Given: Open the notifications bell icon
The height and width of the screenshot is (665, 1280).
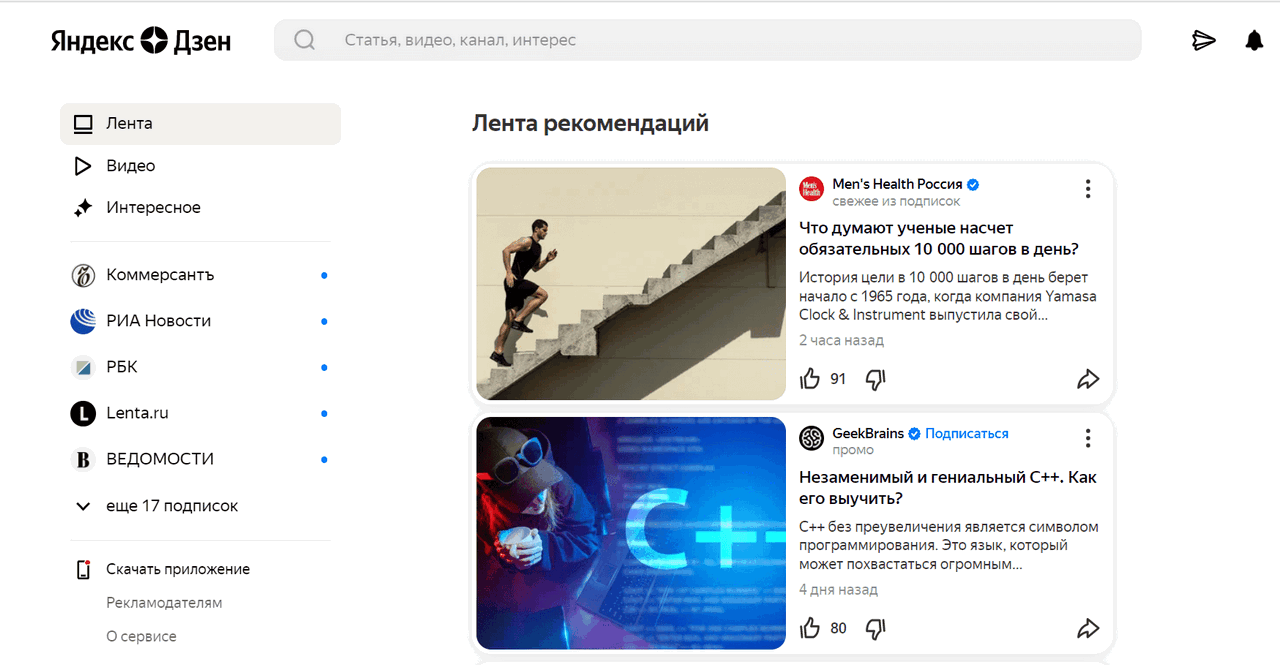Looking at the screenshot, I should 1254,40.
